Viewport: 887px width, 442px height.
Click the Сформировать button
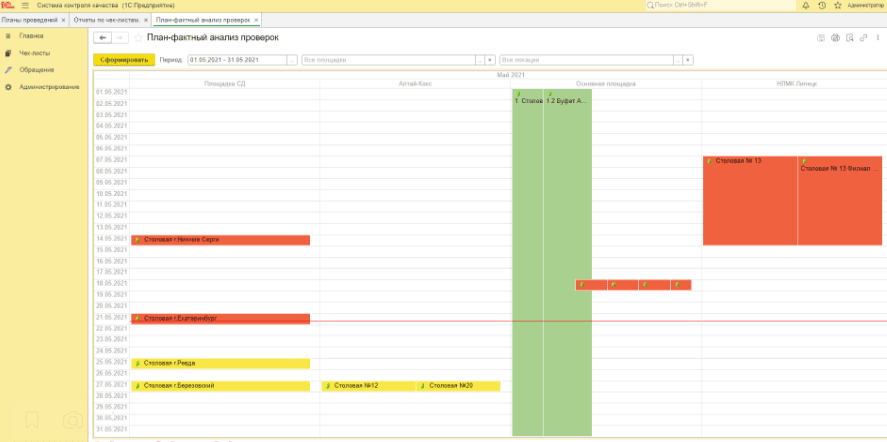(124, 60)
